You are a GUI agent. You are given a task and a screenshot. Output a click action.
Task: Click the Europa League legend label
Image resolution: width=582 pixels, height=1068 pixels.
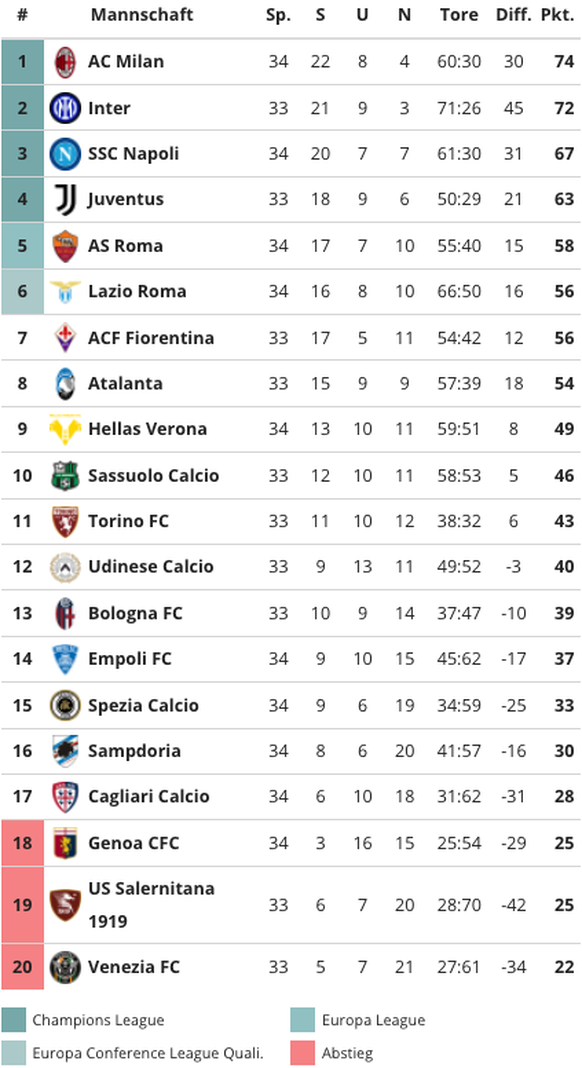click(373, 1020)
